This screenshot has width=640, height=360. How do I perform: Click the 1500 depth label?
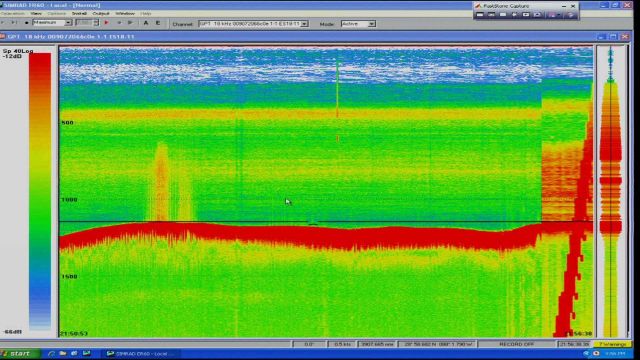(x=69, y=277)
